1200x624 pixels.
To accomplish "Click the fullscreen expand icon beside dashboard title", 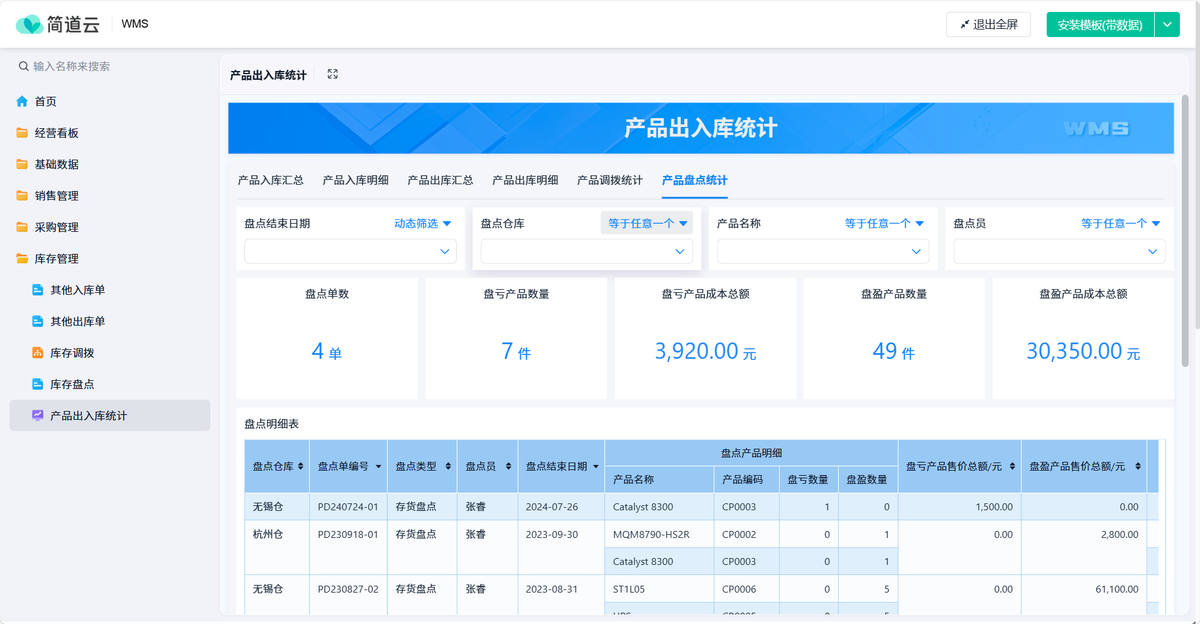I will pos(333,74).
